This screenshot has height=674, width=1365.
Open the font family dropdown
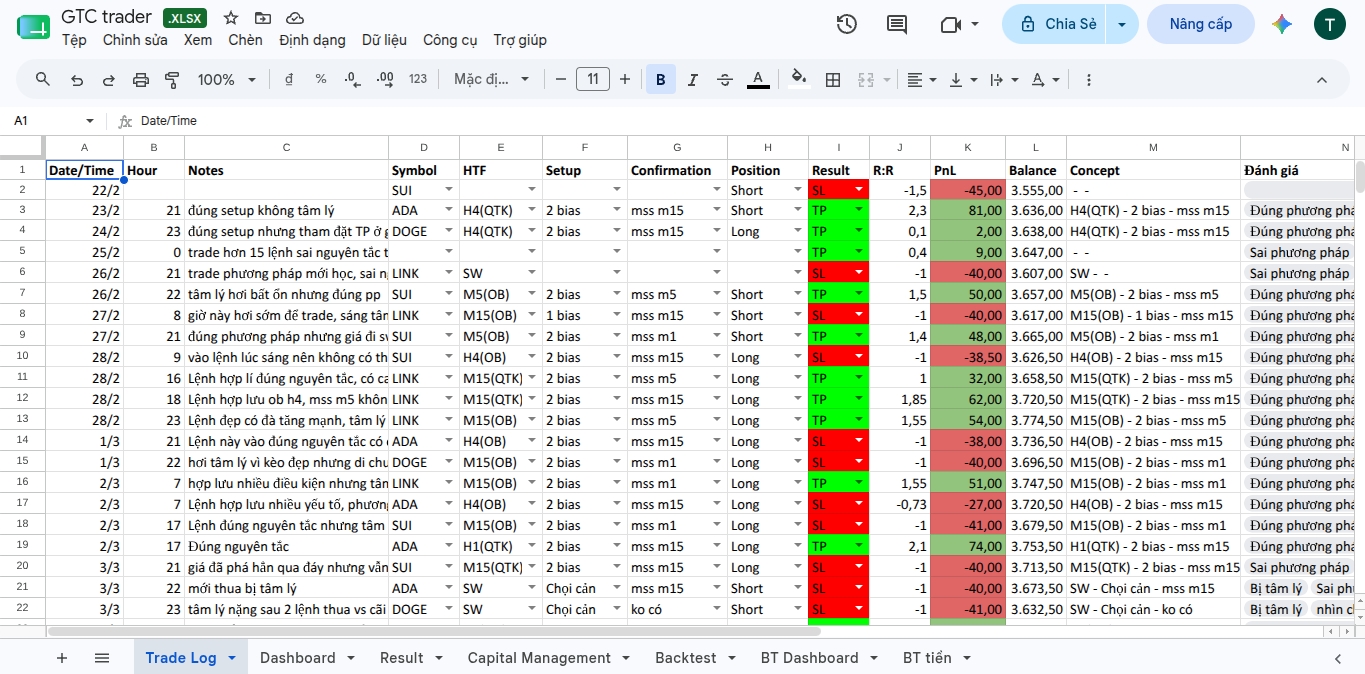491,79
